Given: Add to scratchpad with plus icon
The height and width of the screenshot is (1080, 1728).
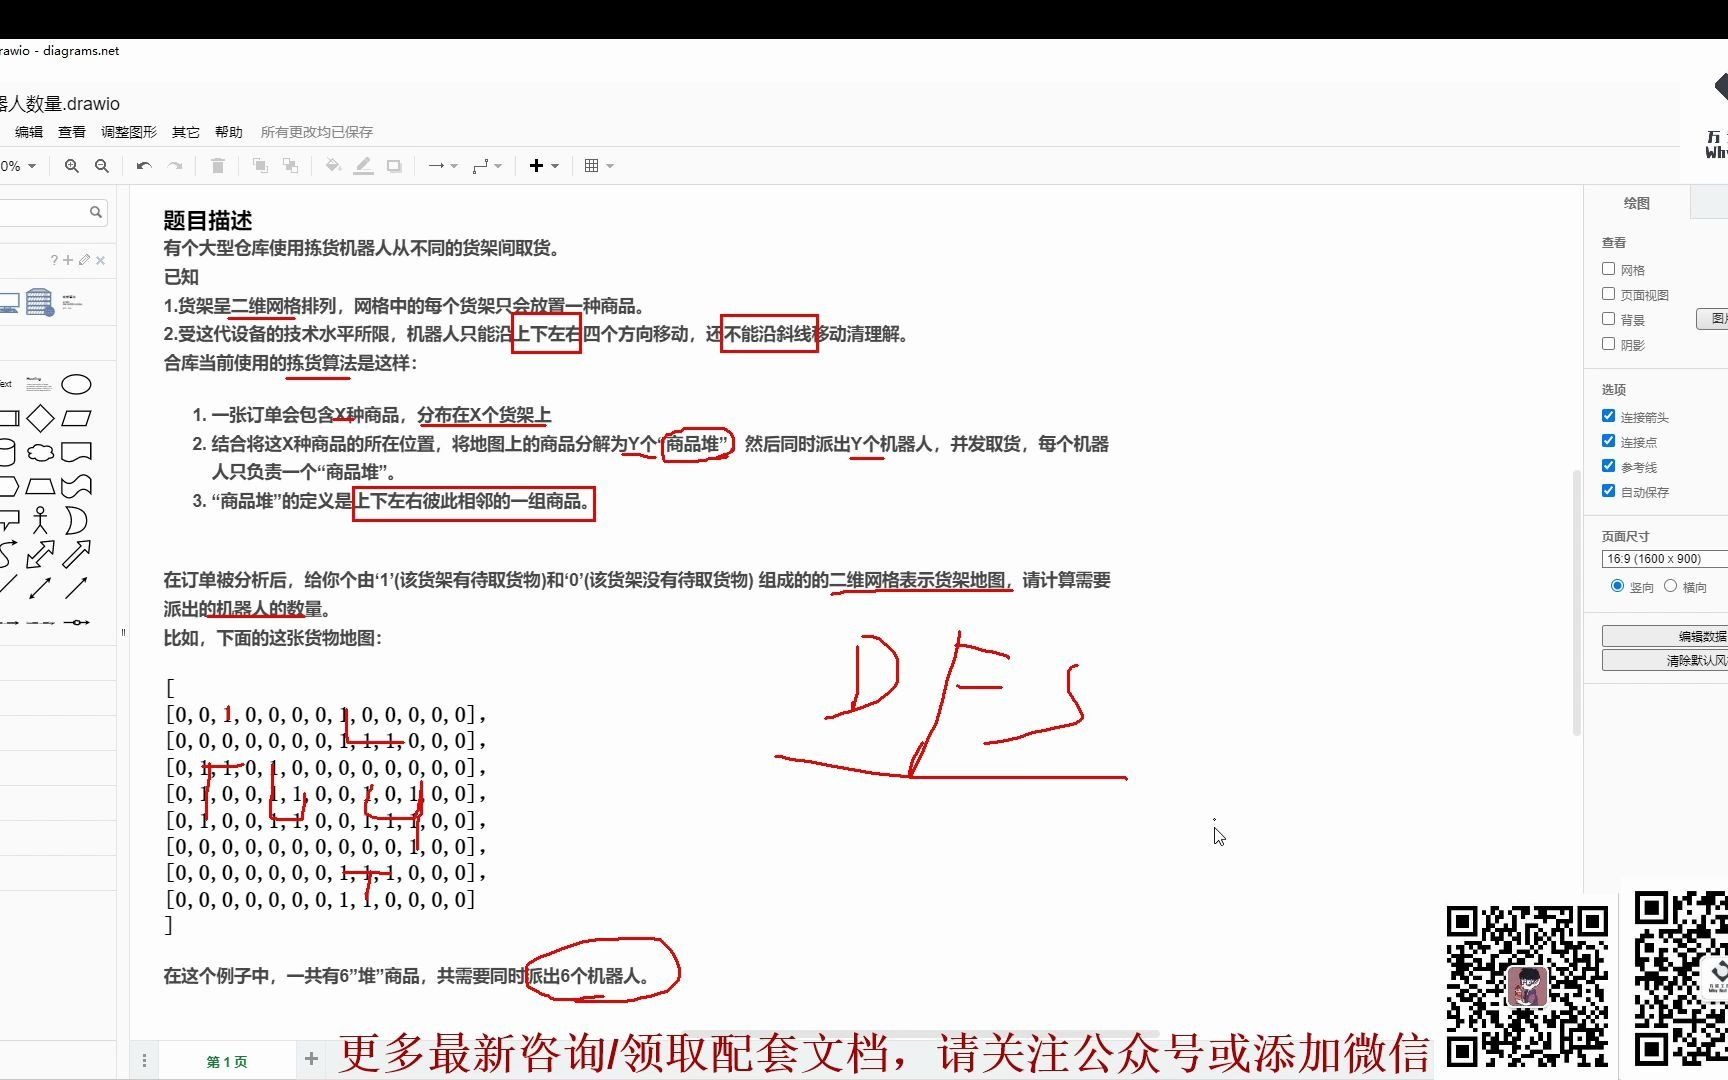Looking at the screenshot, I should click(x=68, y=260).
